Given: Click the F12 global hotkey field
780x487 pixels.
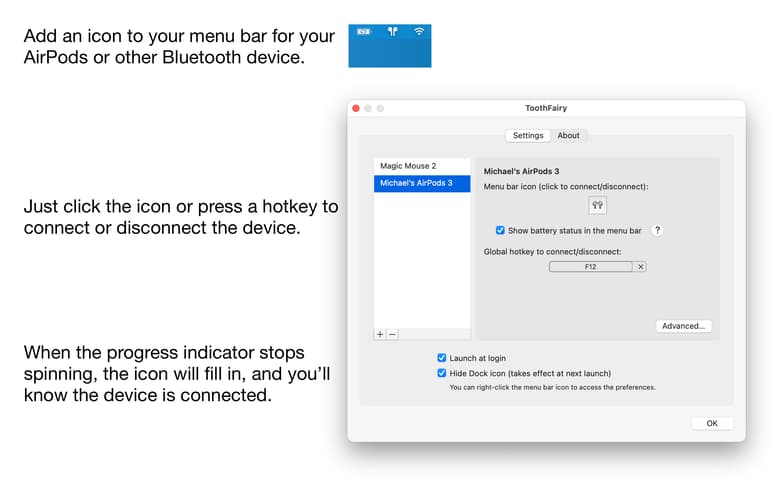Looking at the screenshot, I should point(590,267).
